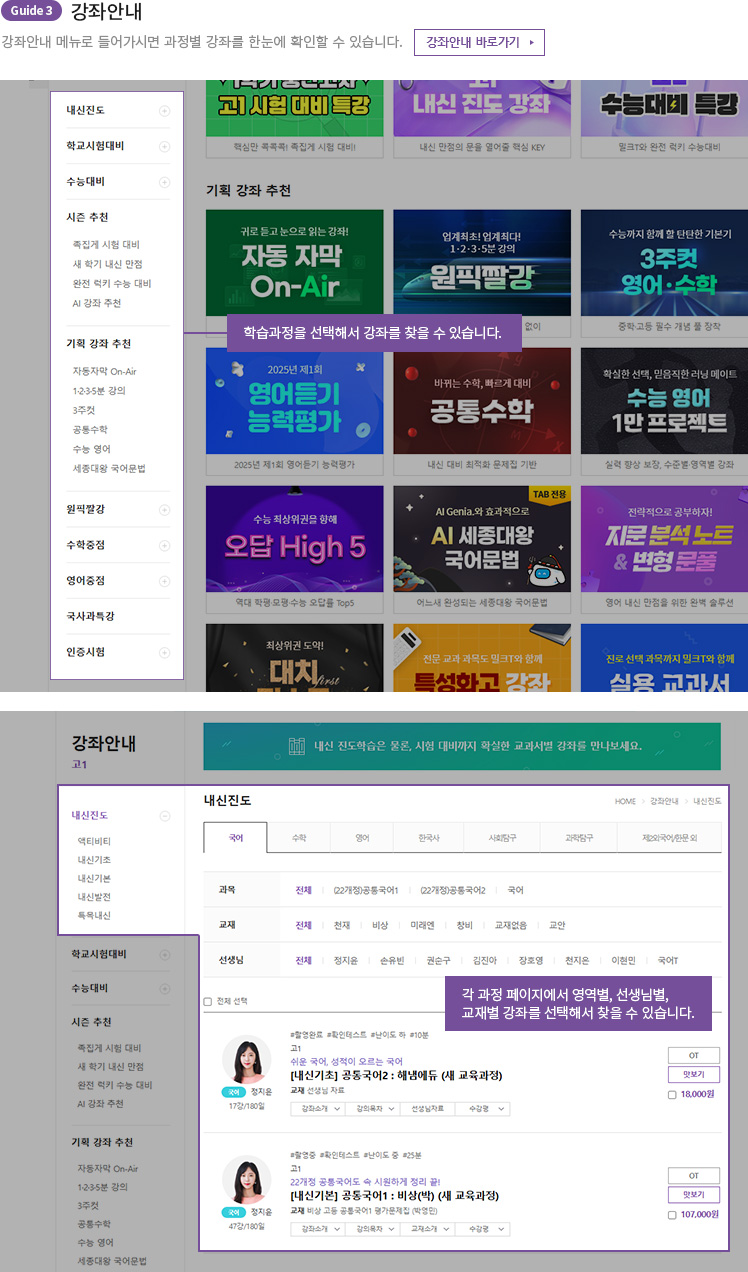Open the 영어듣기 능력평가 banner

click(x=295, y=402)
